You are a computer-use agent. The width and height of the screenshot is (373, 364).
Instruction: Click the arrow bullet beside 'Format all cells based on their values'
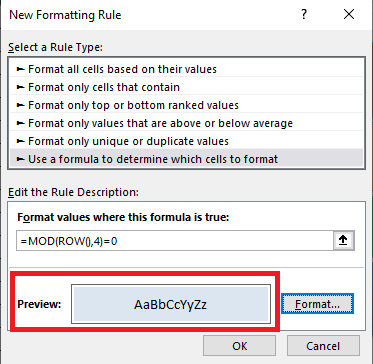21,69
